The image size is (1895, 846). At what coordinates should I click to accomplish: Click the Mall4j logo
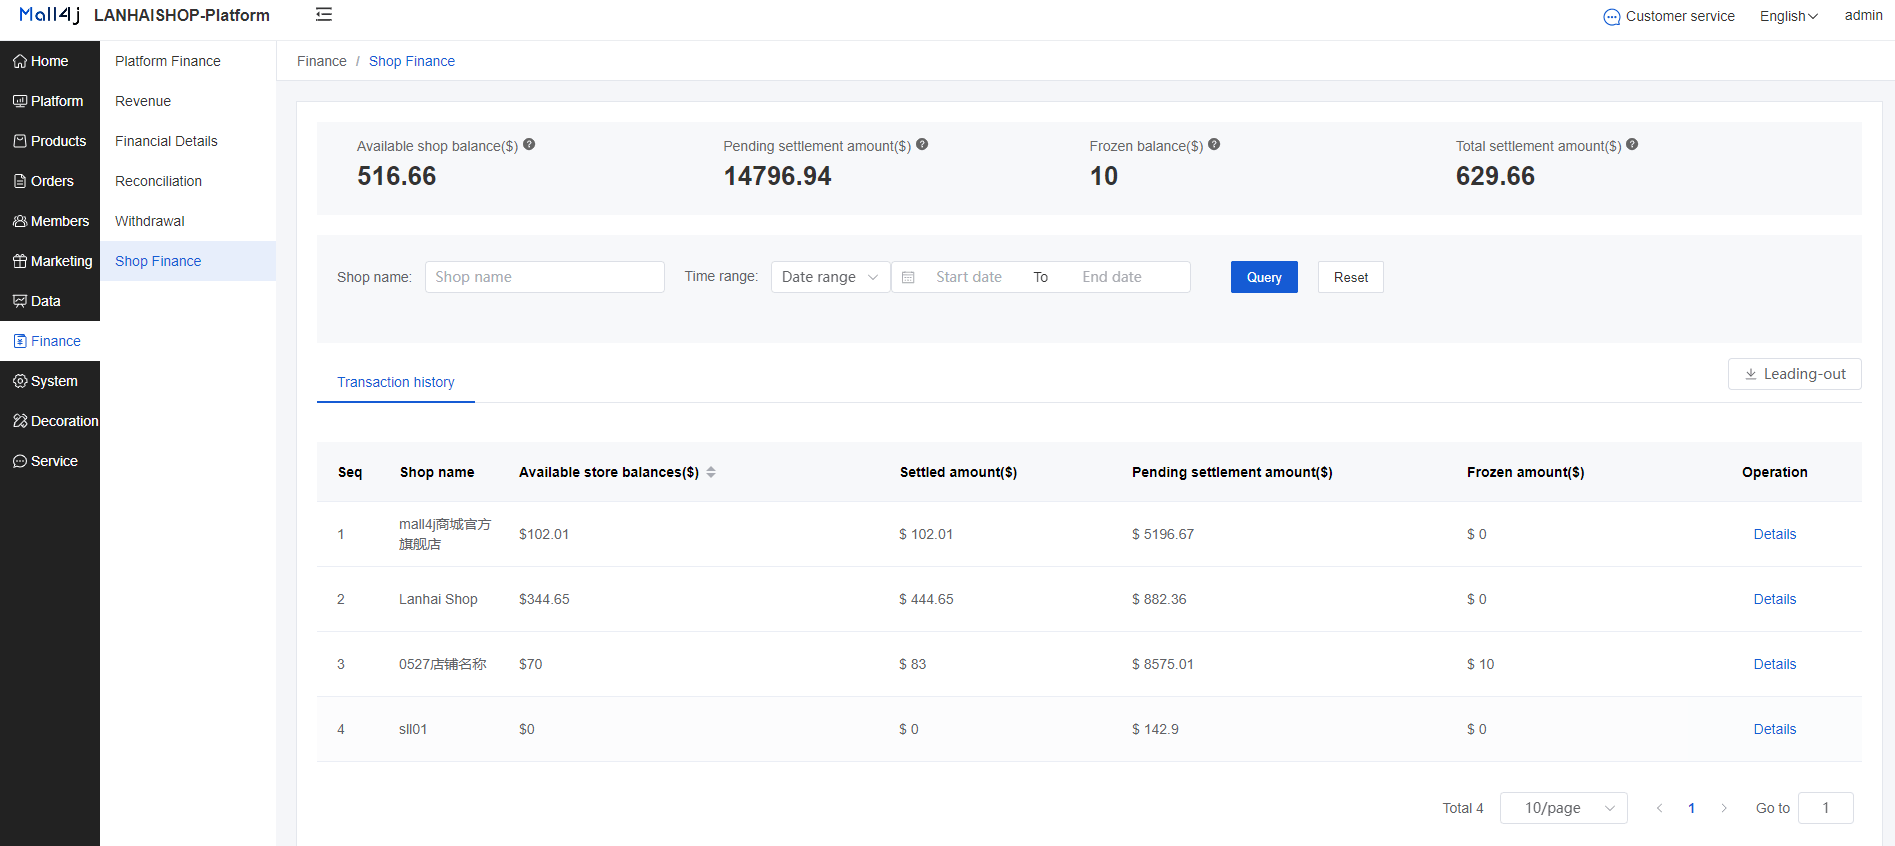click(49, 15)
